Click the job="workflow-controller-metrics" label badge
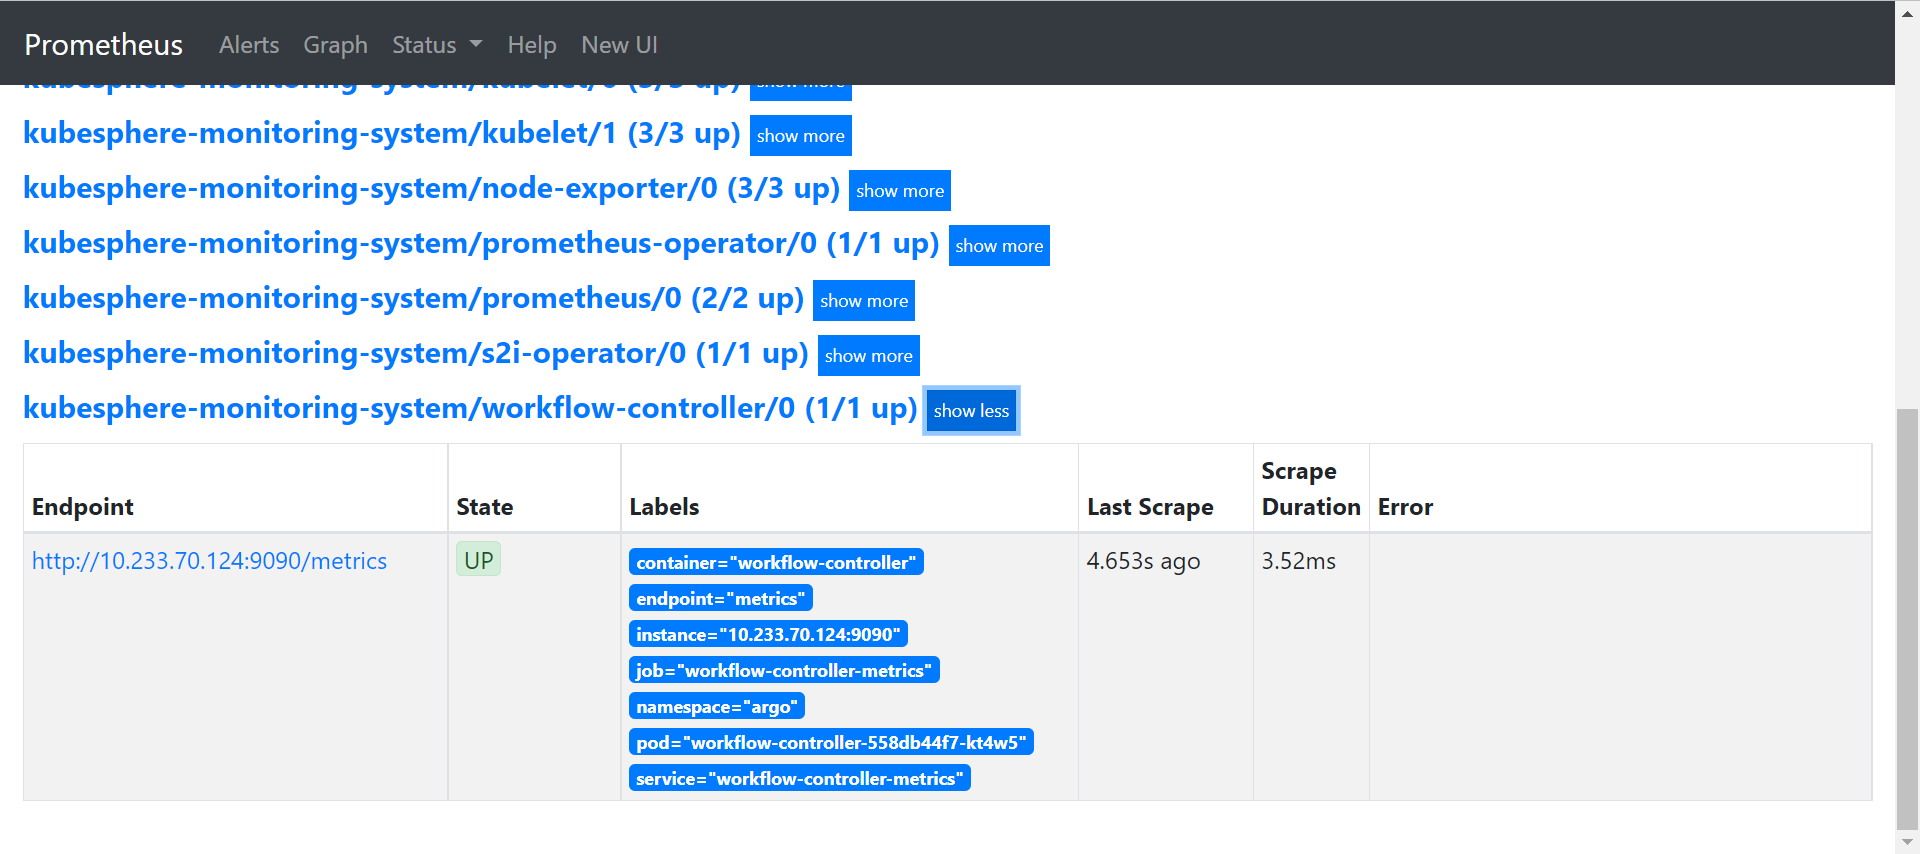This screenshot has width=1920, height=854. pos(784,670)
